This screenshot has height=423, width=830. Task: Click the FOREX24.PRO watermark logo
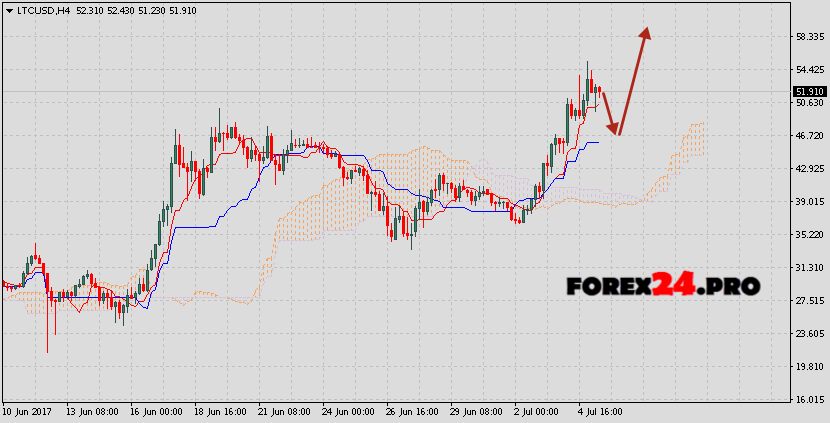(x=662, y=286)
